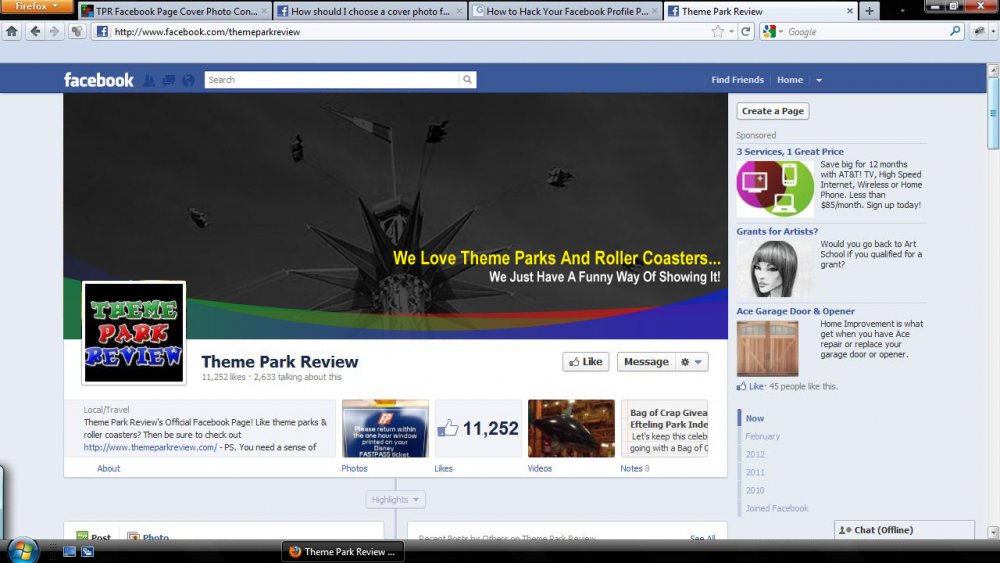
Task: Open the account arrow menu beside Home
Action: pos(819,80)
